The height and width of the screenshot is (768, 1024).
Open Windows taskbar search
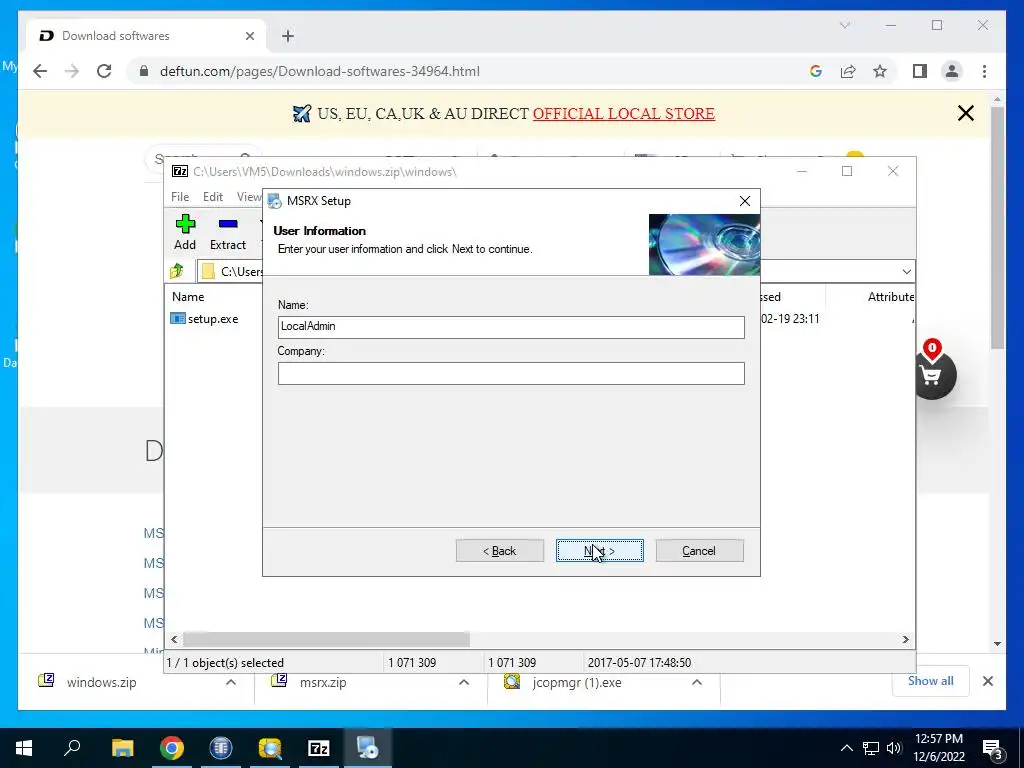(72, 748)
